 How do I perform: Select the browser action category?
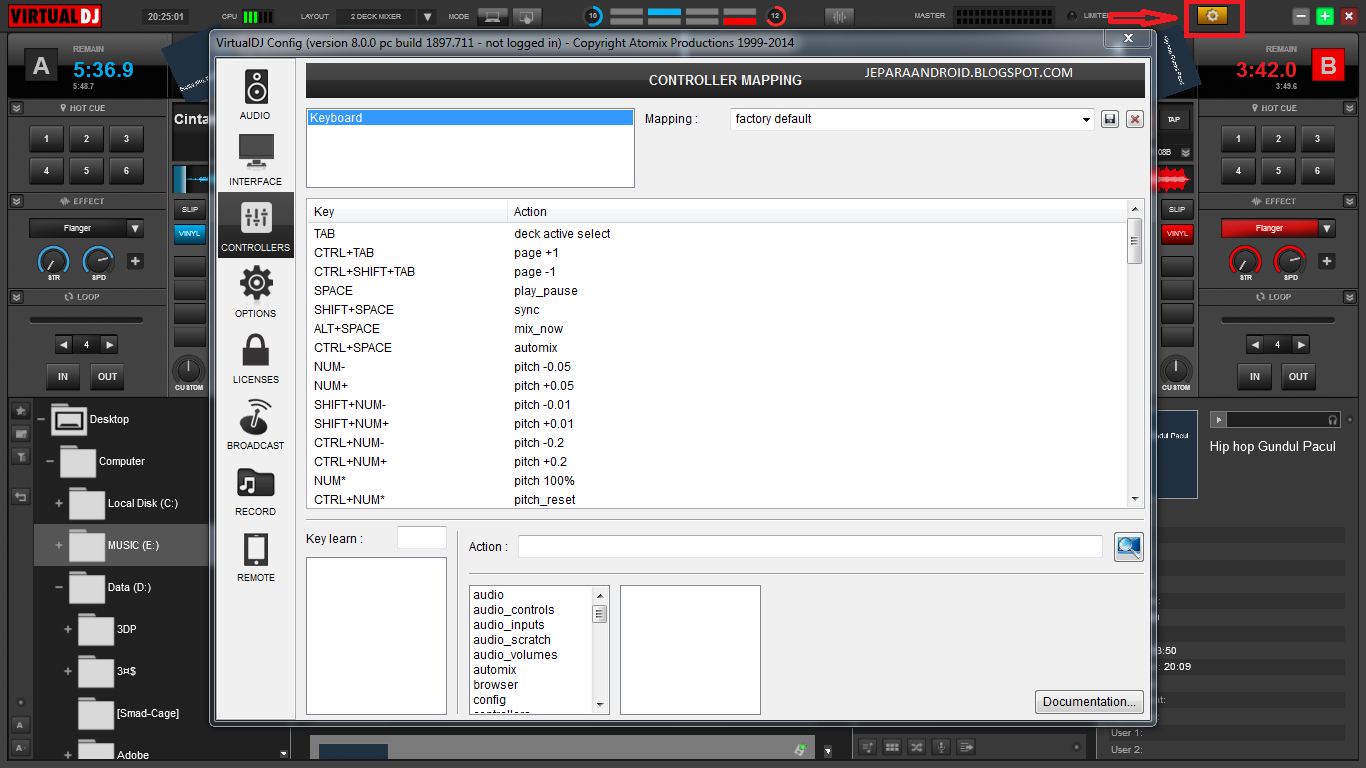(496, 685)
